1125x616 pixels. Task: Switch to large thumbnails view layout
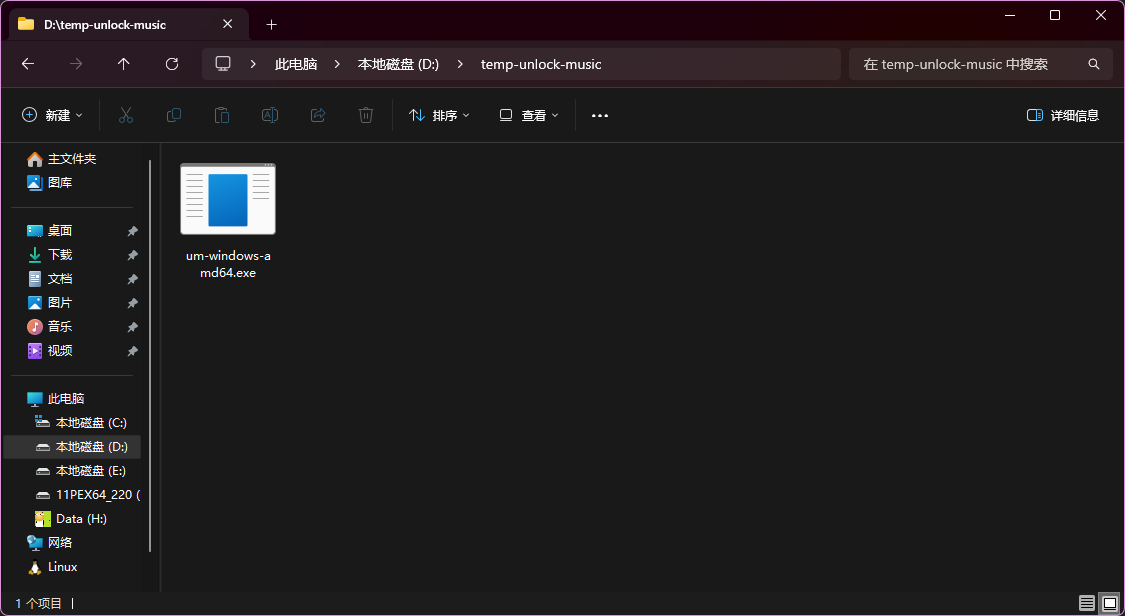pyautogui.click(x=1109, y=603)
